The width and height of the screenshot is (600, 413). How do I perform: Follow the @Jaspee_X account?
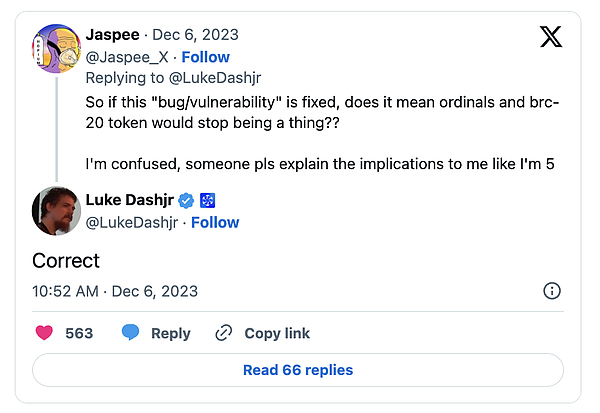(x=205, y=57)
